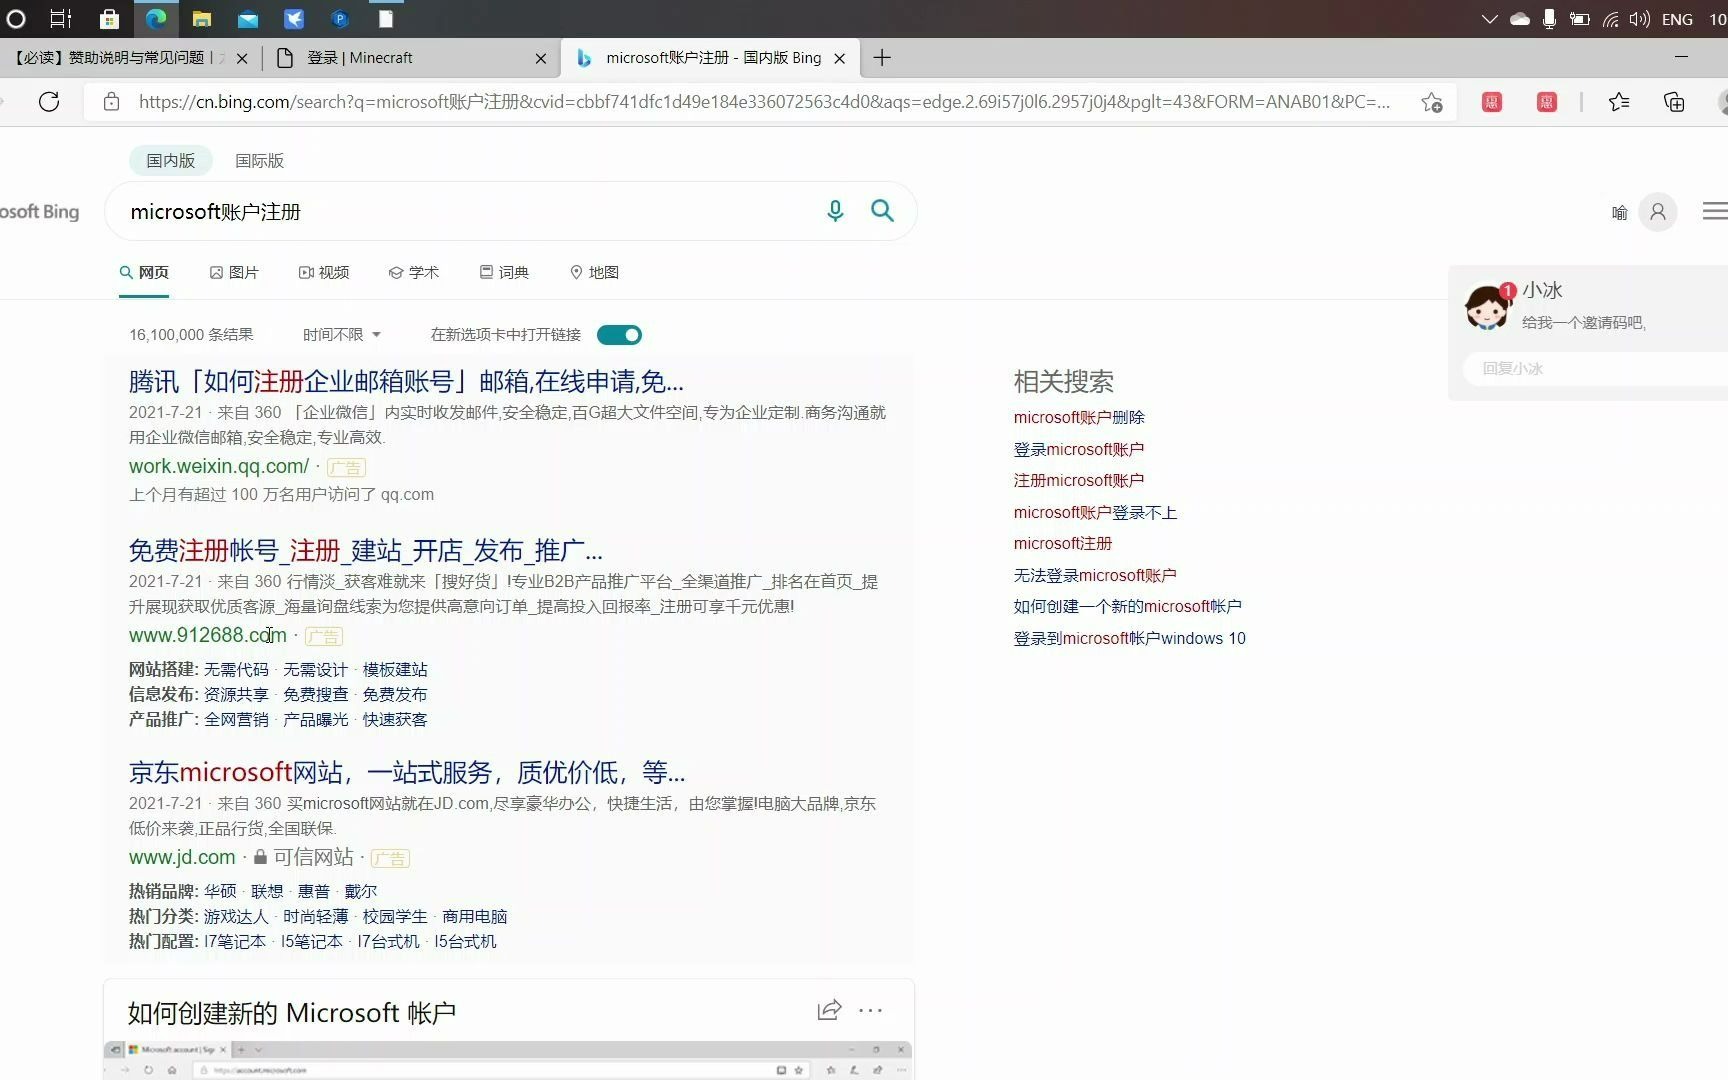This screenshot has height=1080, width=1728.
Task: Open Task View from taskbar
Action: tap(61, 18)
